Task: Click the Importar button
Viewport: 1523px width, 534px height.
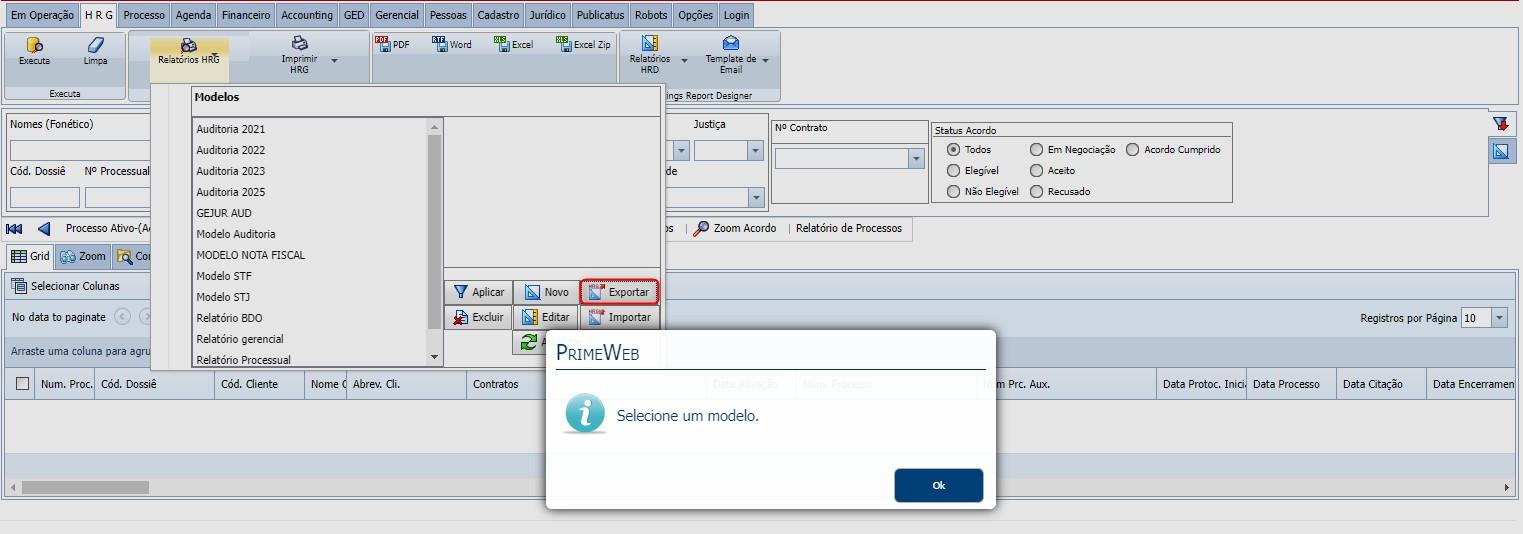Action: tap(620, 317)
